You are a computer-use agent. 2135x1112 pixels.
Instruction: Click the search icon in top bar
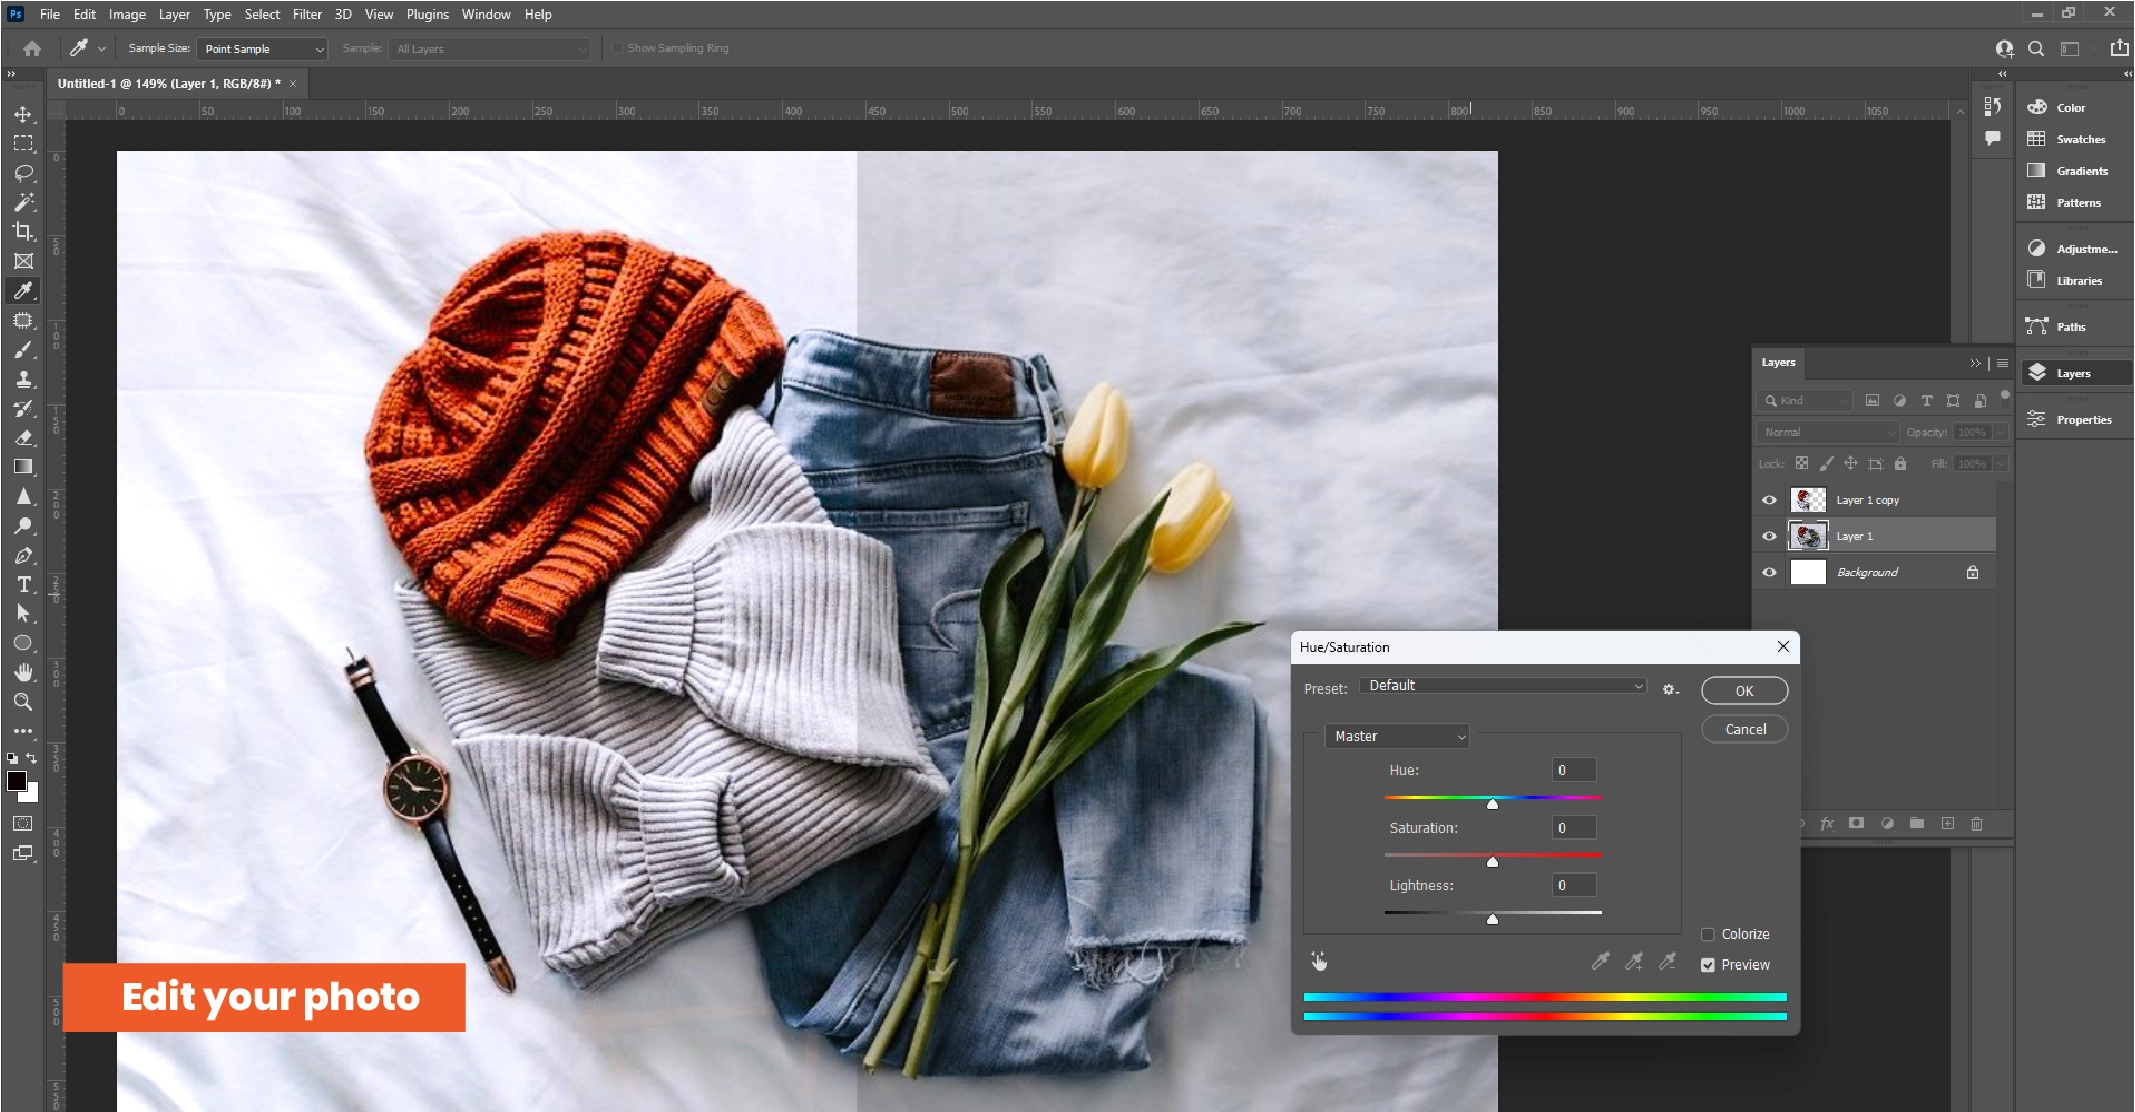click(2036, 48)
